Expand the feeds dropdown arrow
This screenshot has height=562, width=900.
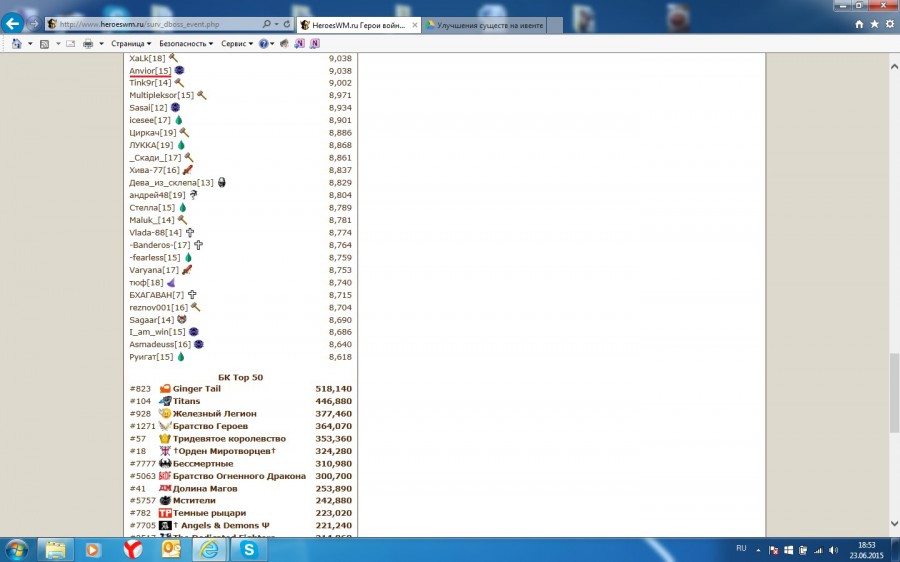[x=58, y=44]
